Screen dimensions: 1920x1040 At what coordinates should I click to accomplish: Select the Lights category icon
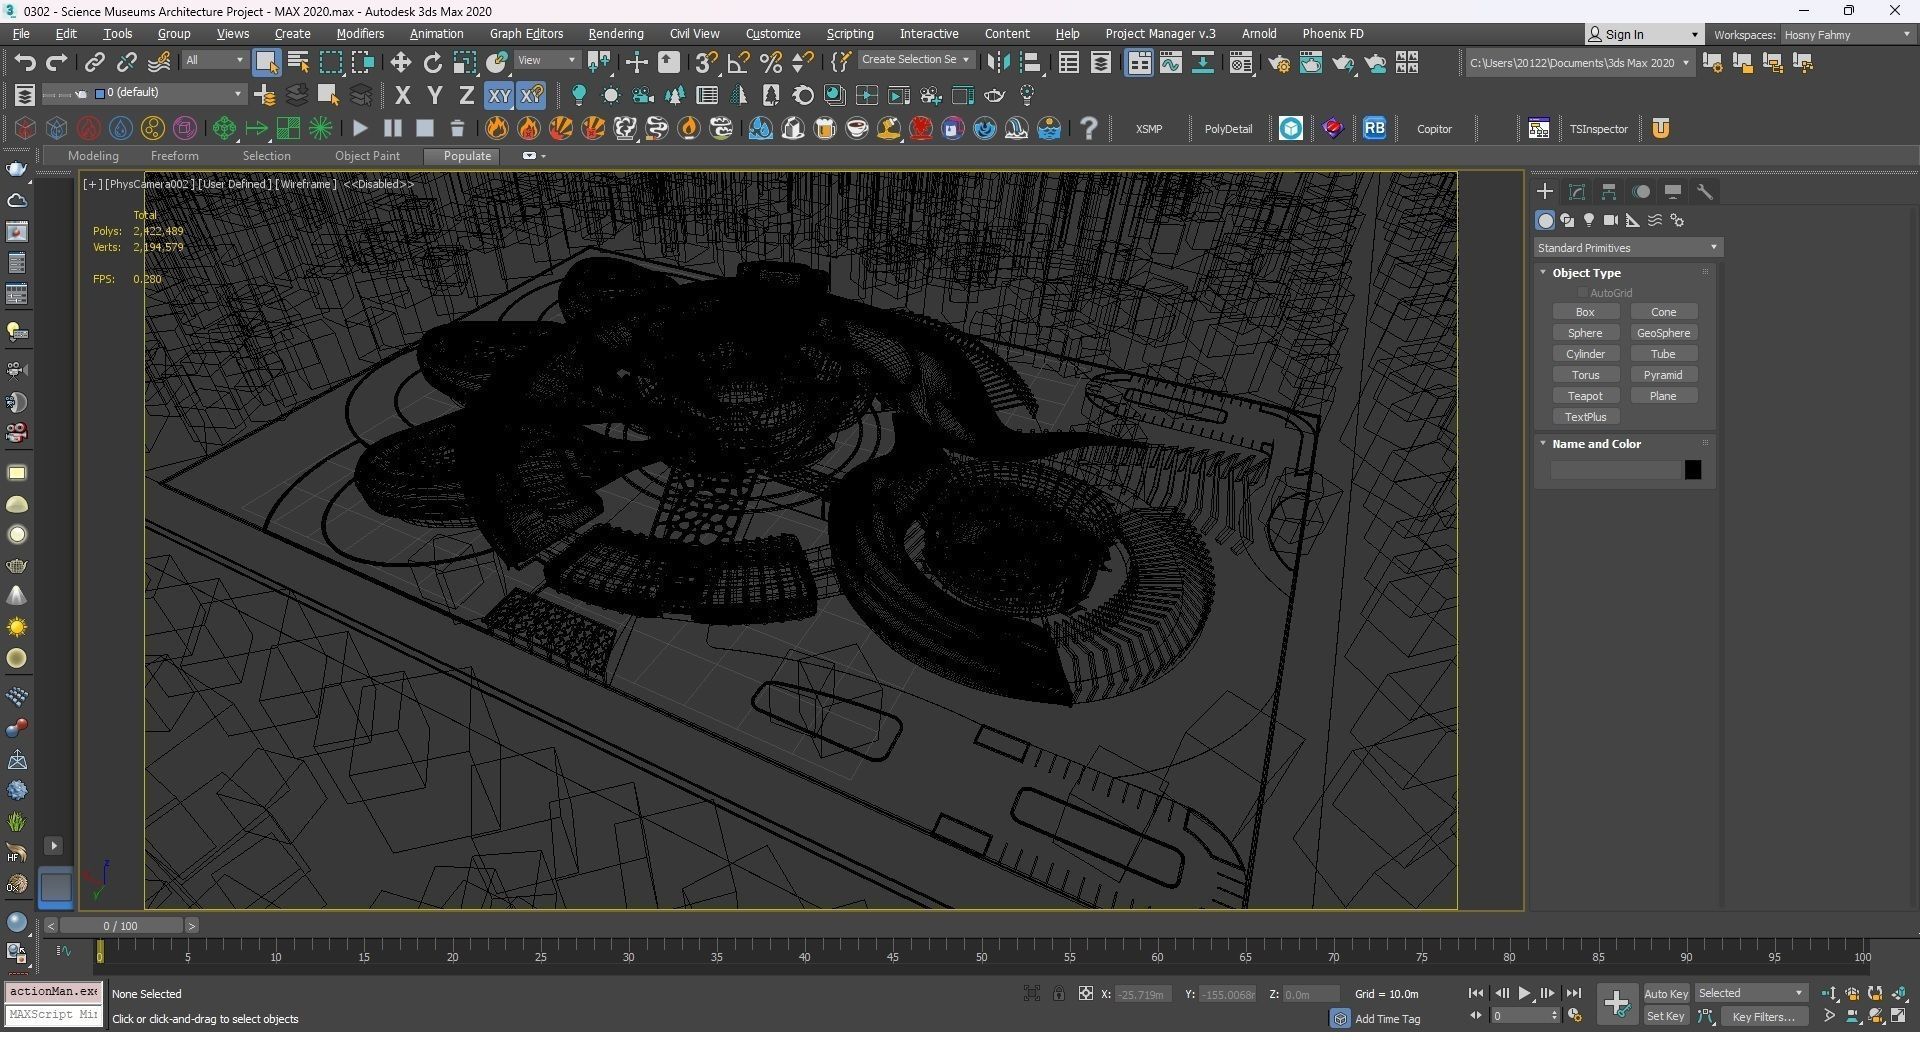click(x=1589, y=221)
